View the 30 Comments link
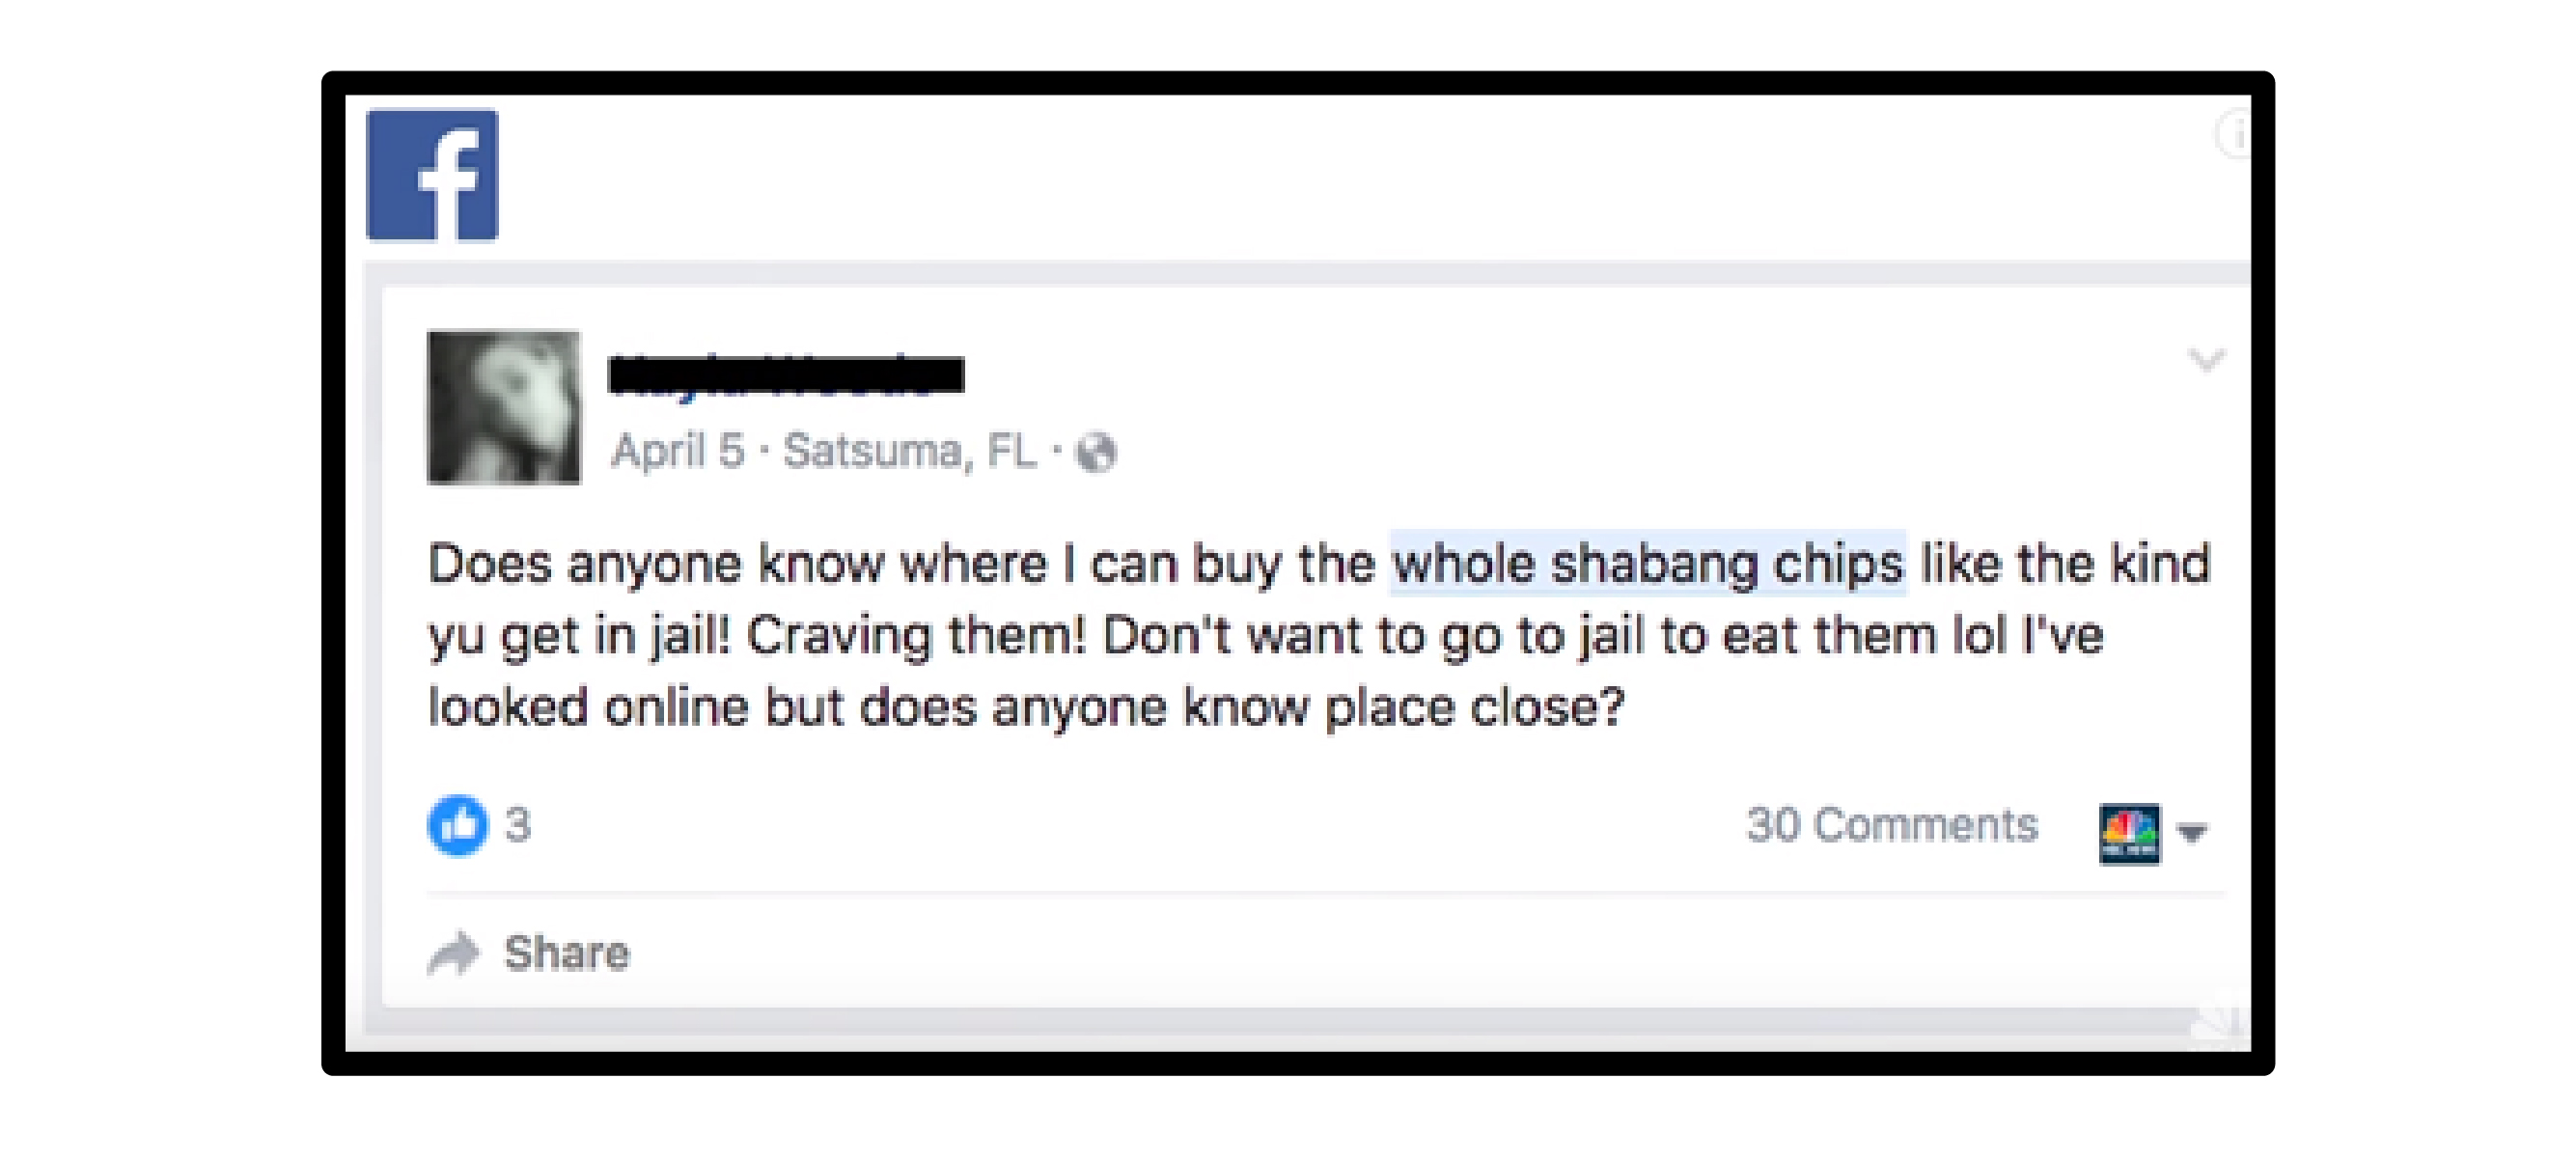This screenshot has width=2576, height=1161. (x=1892, y=825)
